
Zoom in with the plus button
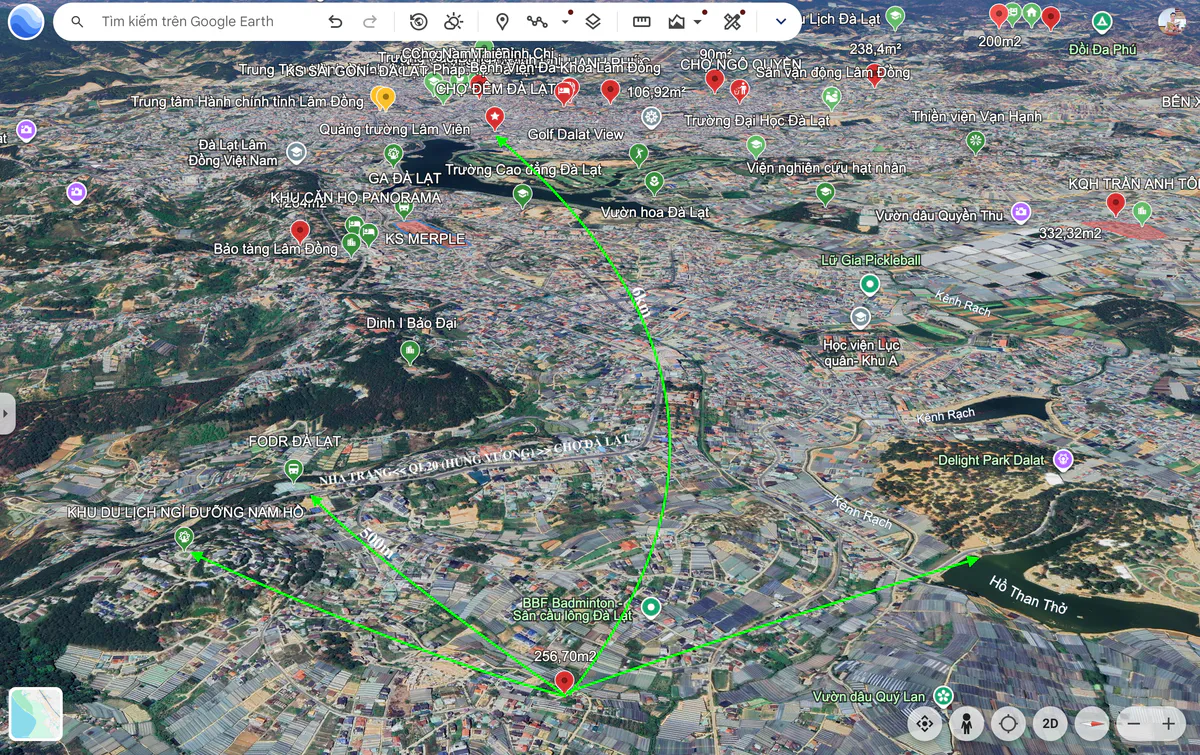pyautogui.click(x=1168, y=723)
